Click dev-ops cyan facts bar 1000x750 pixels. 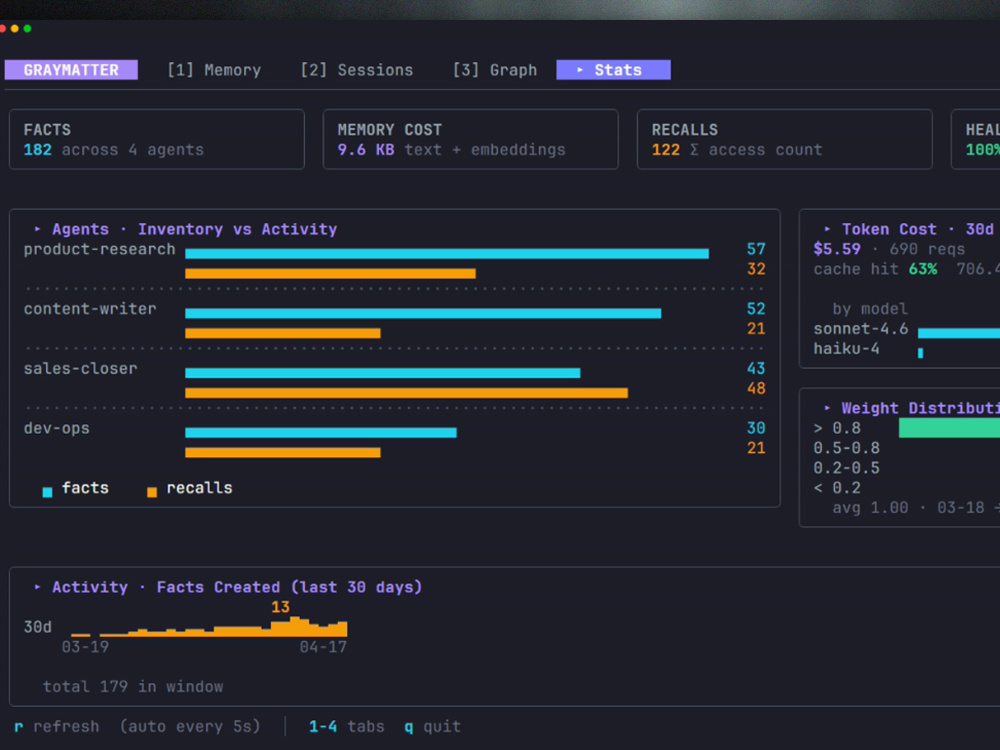[x=321, y=432]
